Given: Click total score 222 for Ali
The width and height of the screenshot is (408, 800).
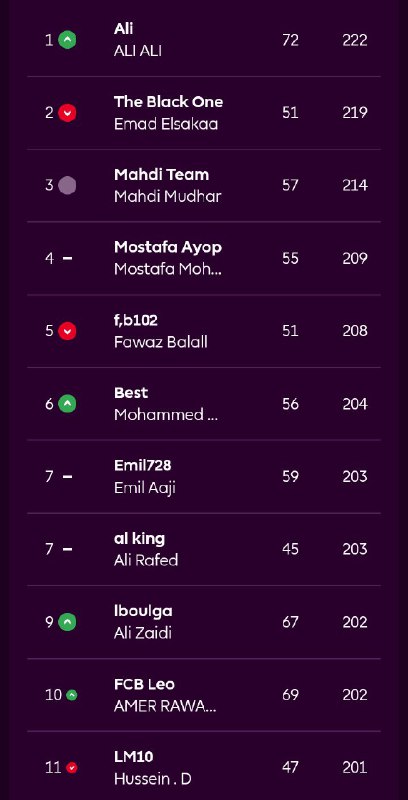Looking at the screenshot, I should coord(355,40).
